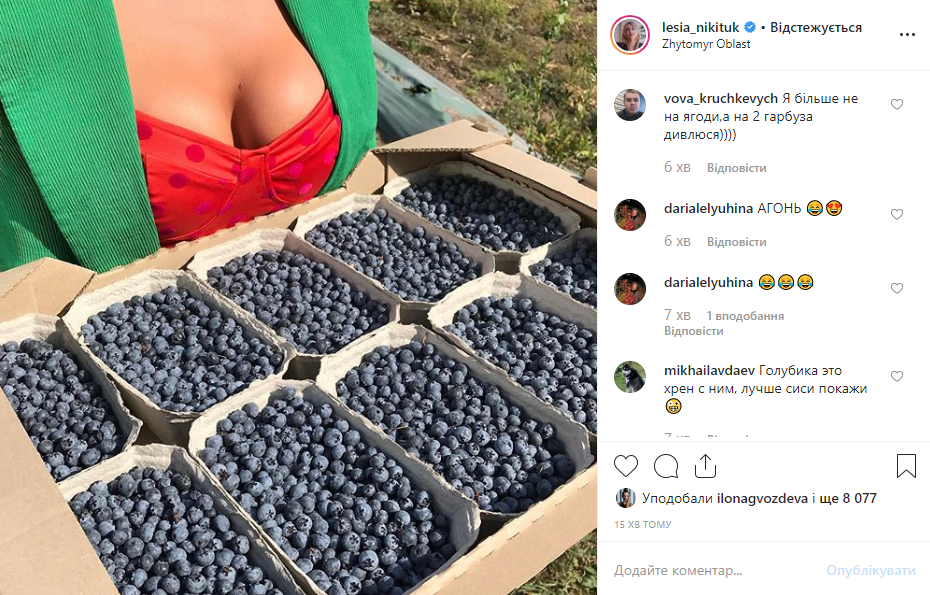Click the Опублікувати post button
Screen dimensions: 930x595
coord(871,571)
